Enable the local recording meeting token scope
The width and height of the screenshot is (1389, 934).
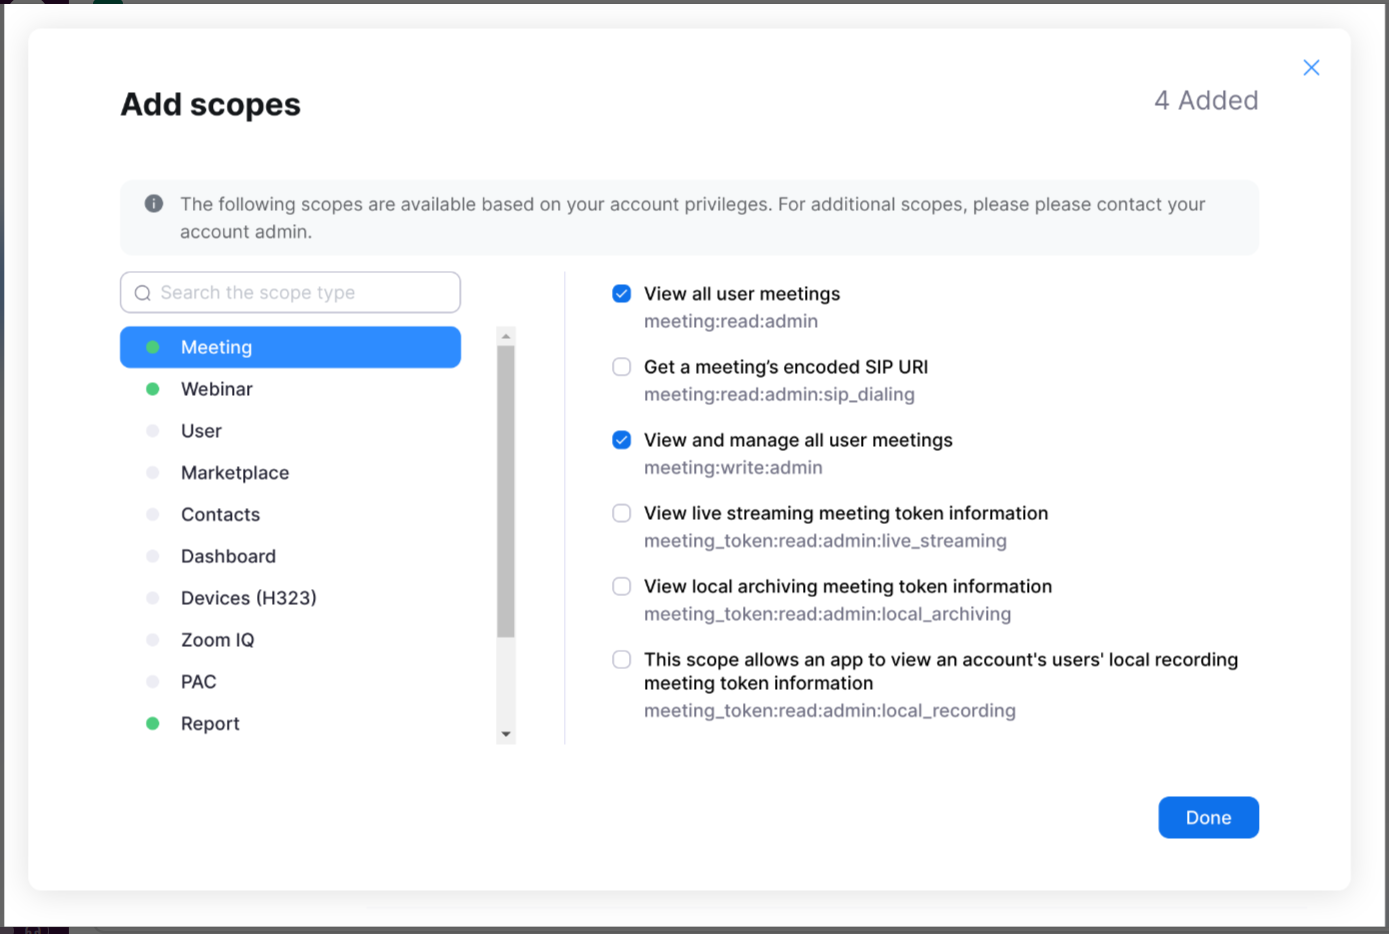[622, 660]
